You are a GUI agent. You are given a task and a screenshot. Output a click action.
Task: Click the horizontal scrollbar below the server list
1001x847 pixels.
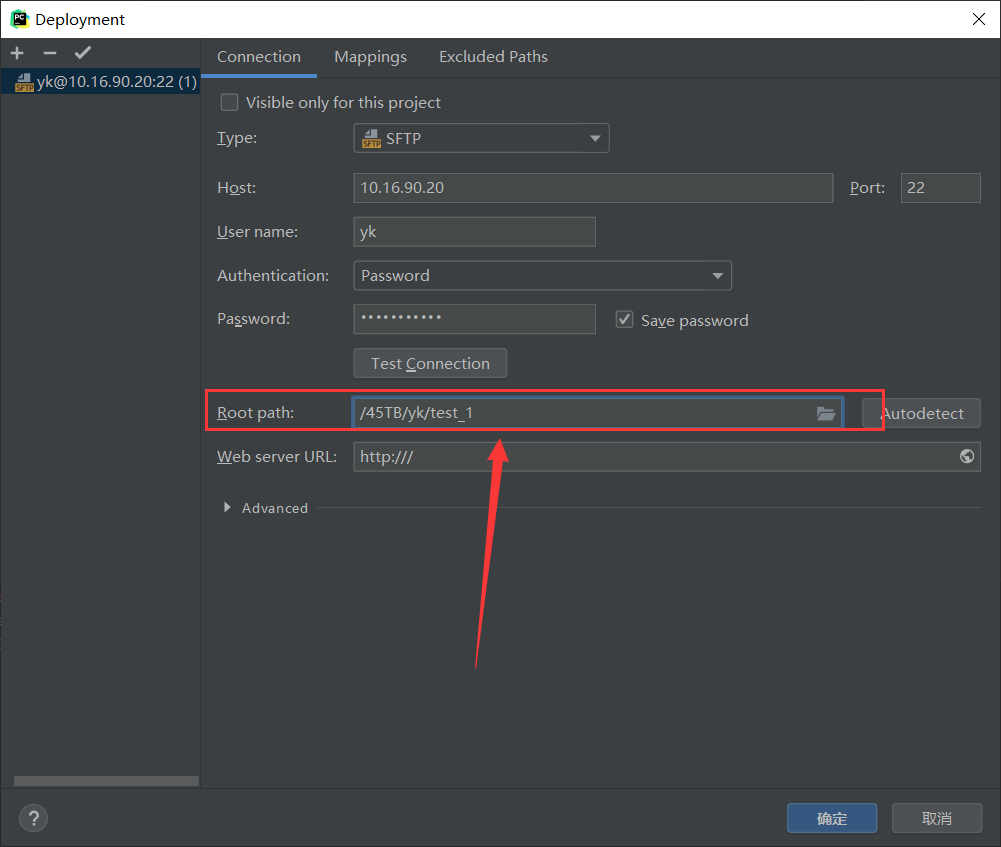tap(104, 780)
